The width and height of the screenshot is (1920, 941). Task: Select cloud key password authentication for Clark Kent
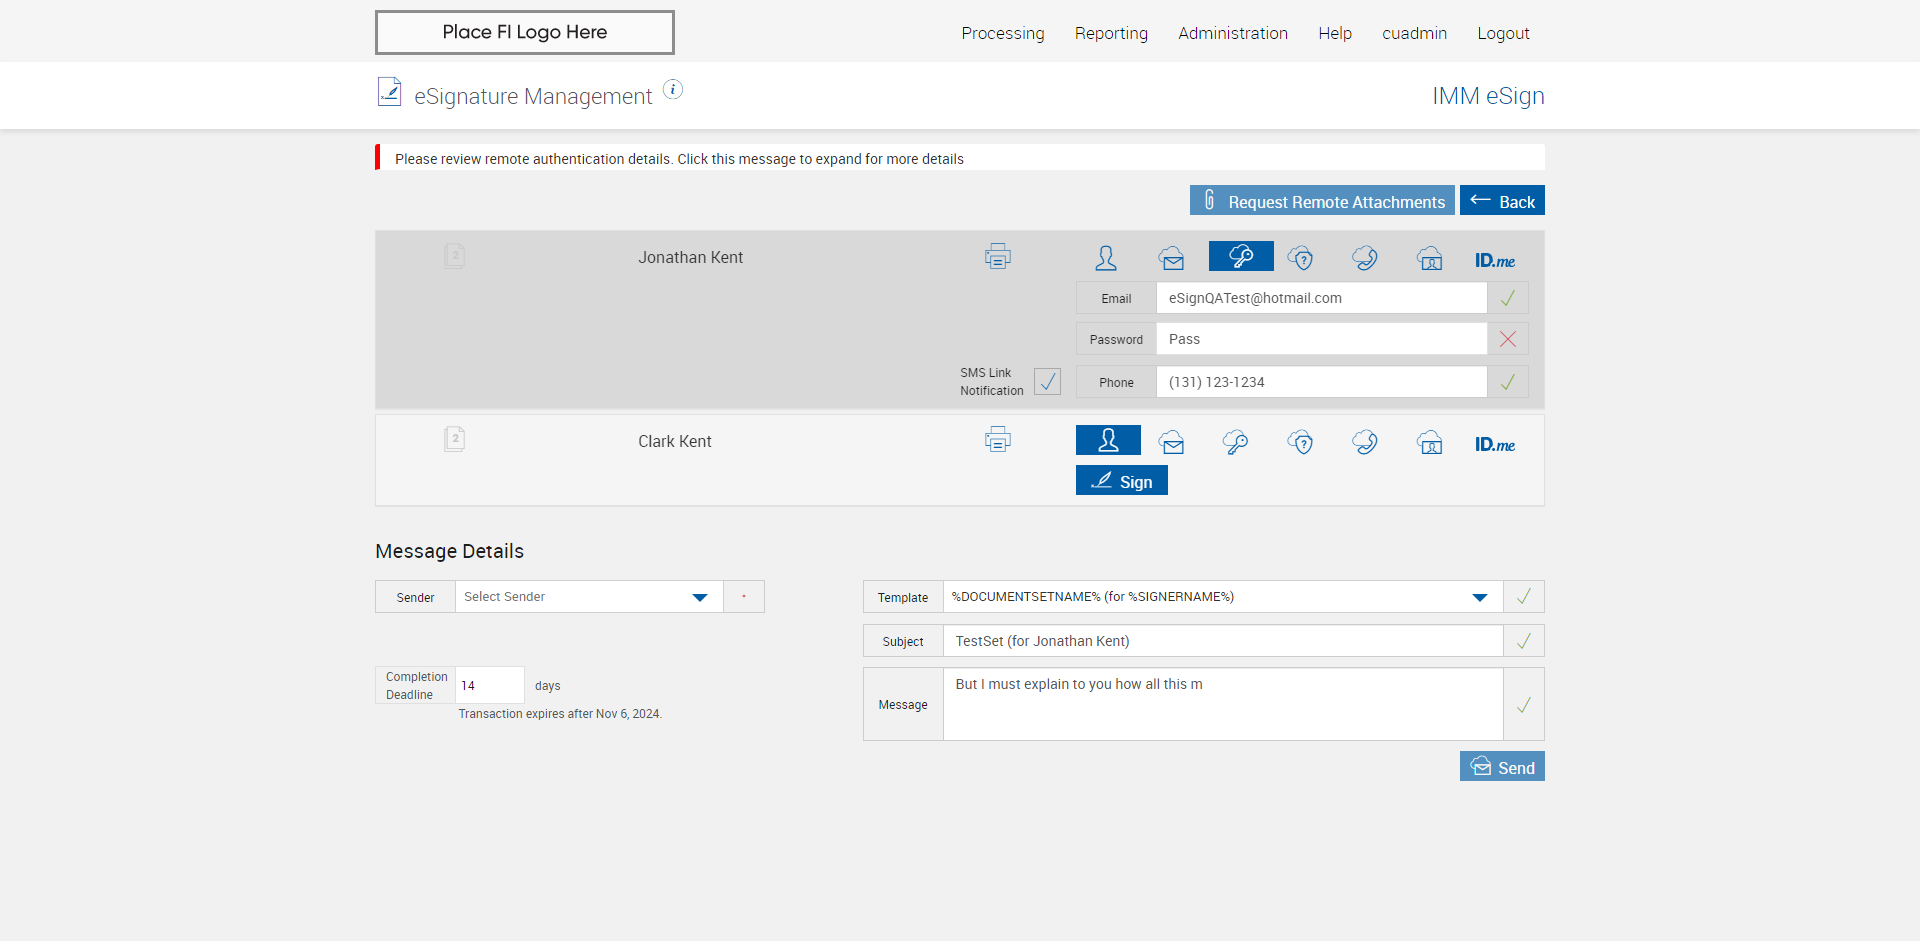[x=1235, y=442]
